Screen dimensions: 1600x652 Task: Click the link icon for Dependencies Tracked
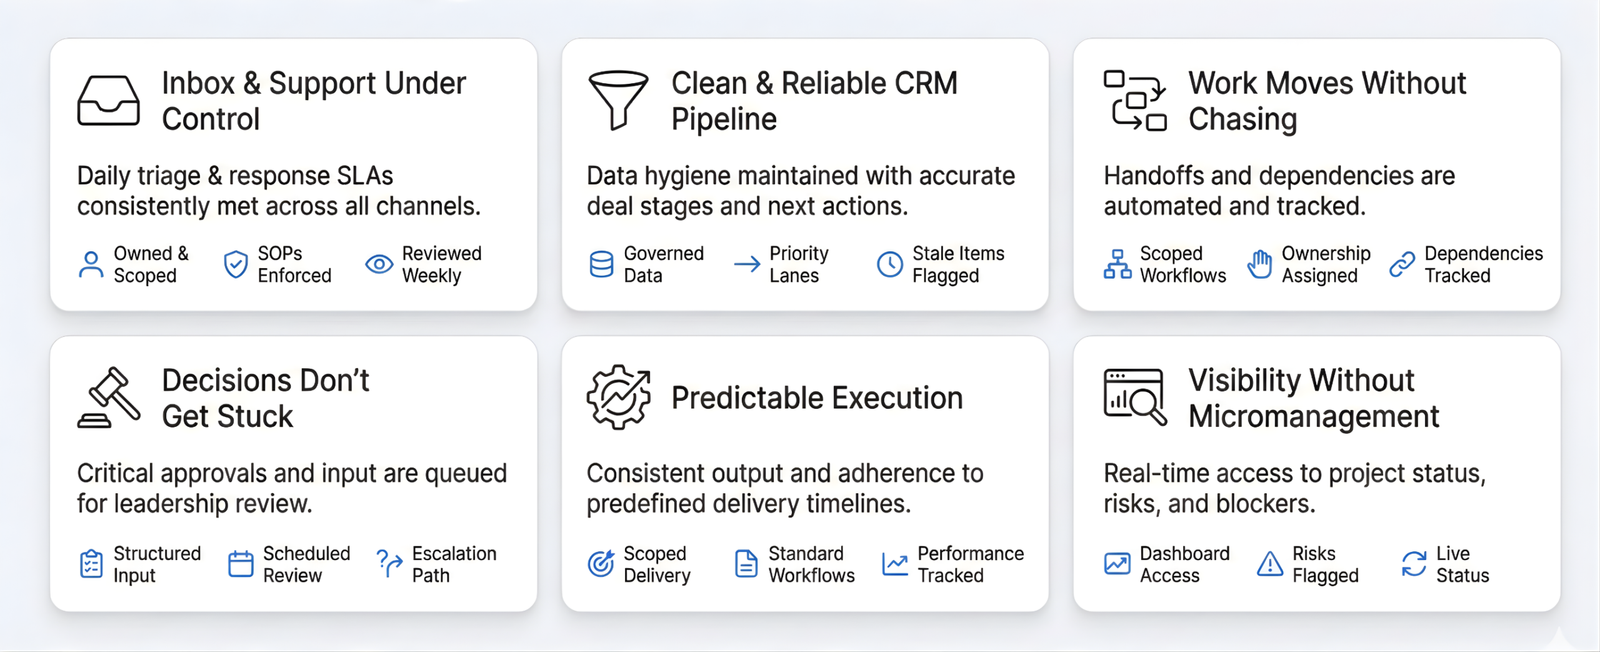(x=1402, y=264)
